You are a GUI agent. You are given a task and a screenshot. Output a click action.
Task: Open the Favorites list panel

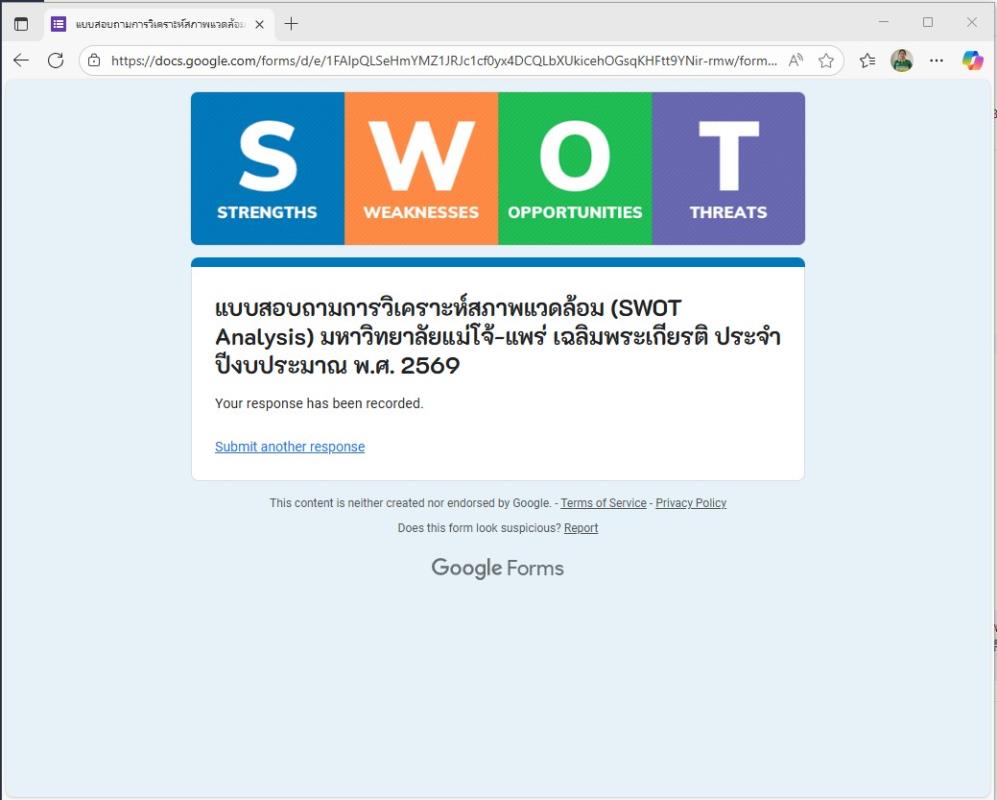pos(867,60)
